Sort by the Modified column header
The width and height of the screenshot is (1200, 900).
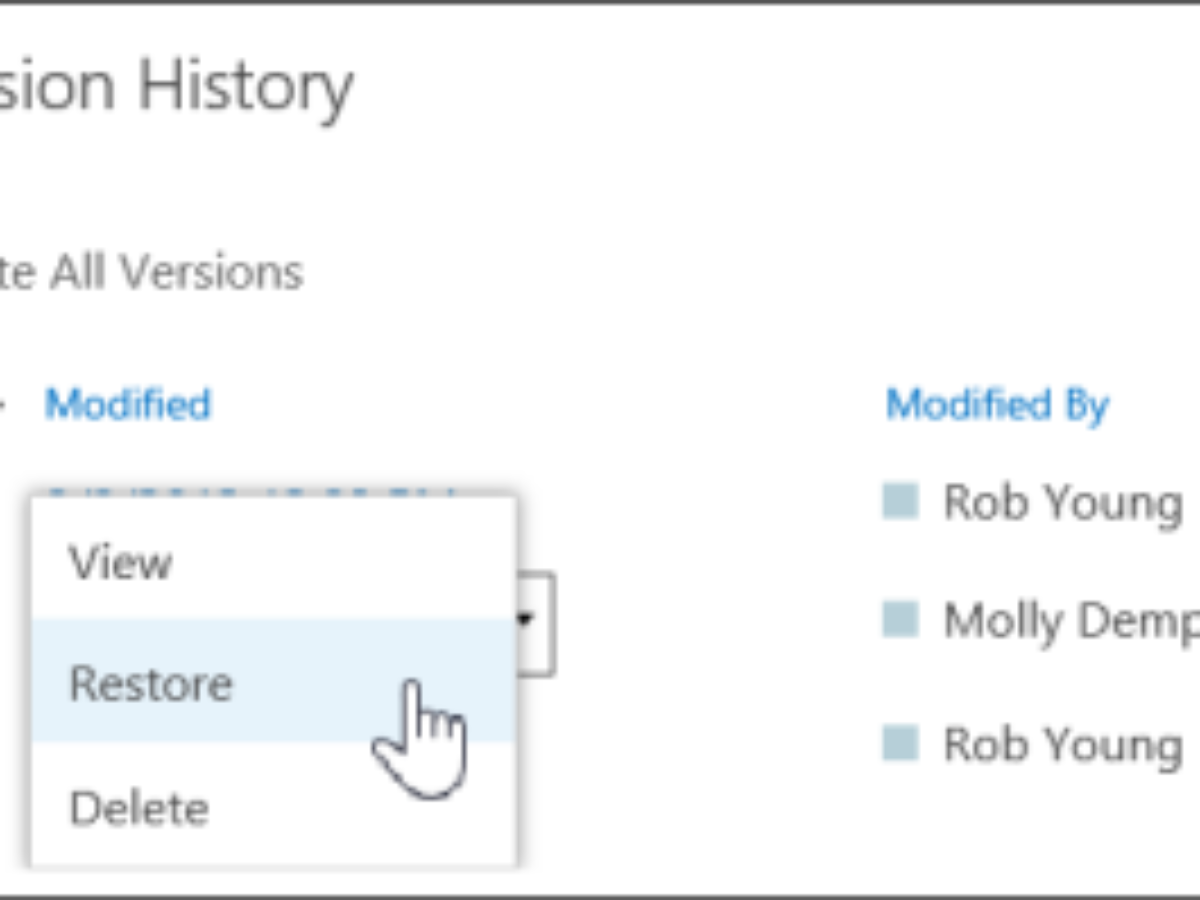coord(128,404)
